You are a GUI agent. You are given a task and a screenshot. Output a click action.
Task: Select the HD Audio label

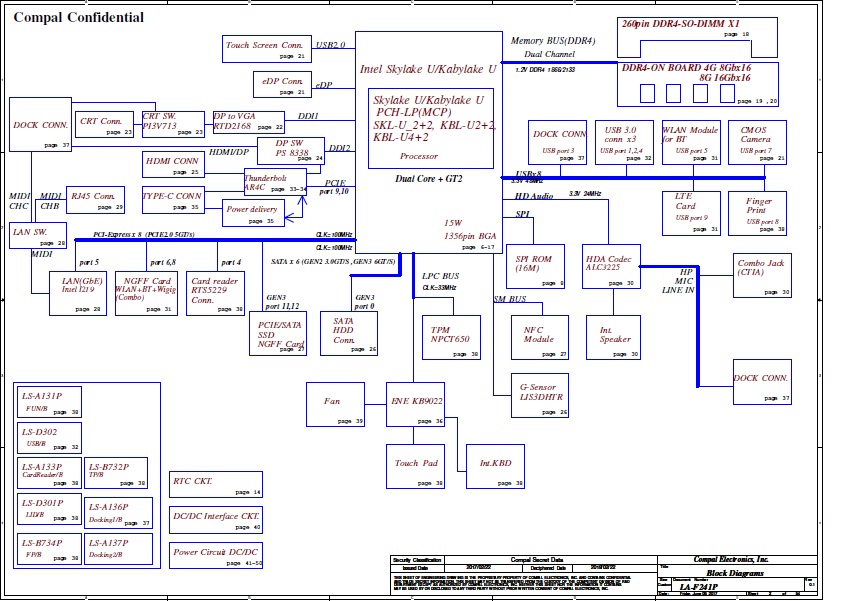tap(534, 196)
